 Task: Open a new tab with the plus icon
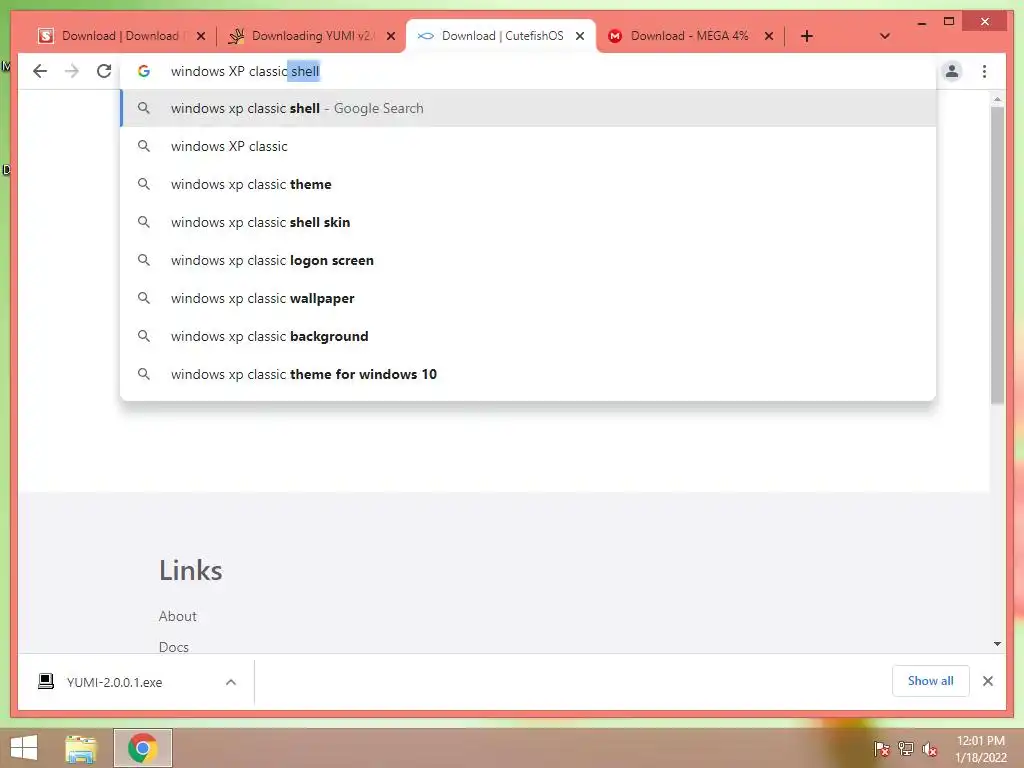click(x=807, y=36)
